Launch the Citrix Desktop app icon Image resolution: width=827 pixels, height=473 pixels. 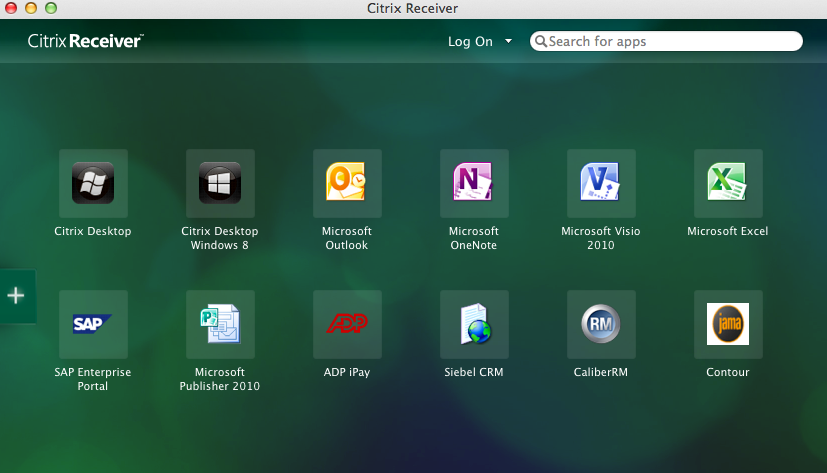(x=93, y=183)
